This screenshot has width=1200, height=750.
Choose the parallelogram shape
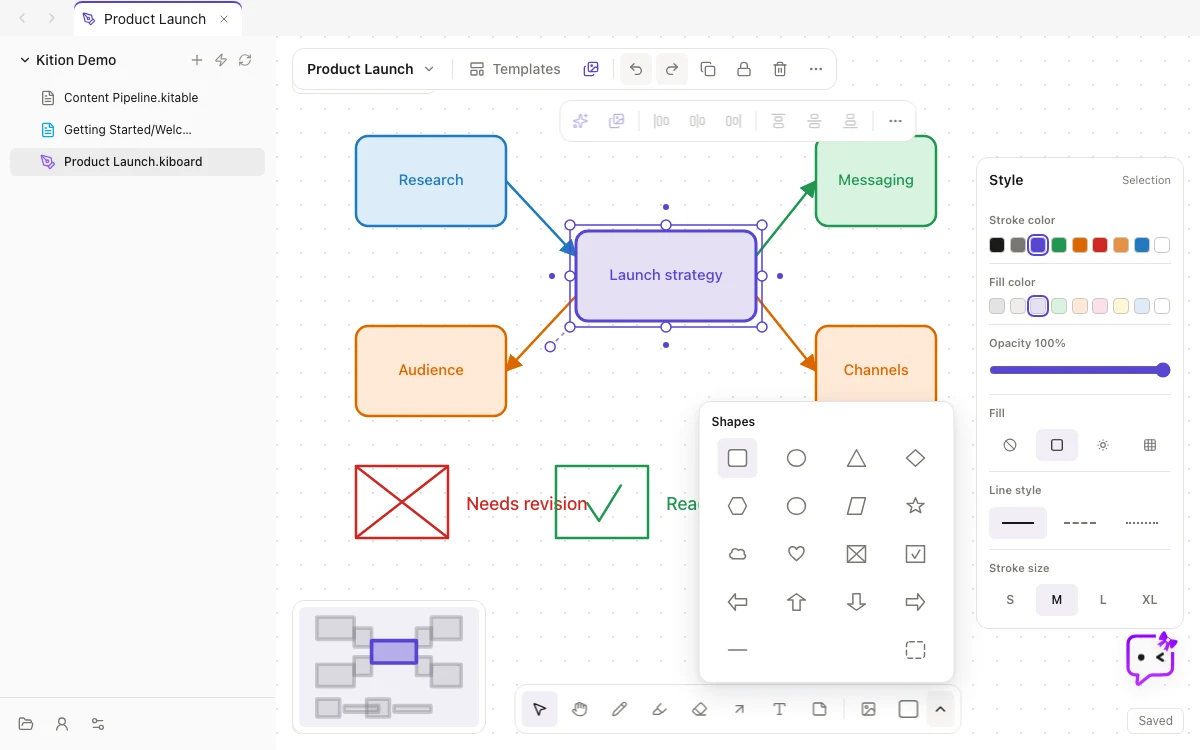click(x=856, y=506)
